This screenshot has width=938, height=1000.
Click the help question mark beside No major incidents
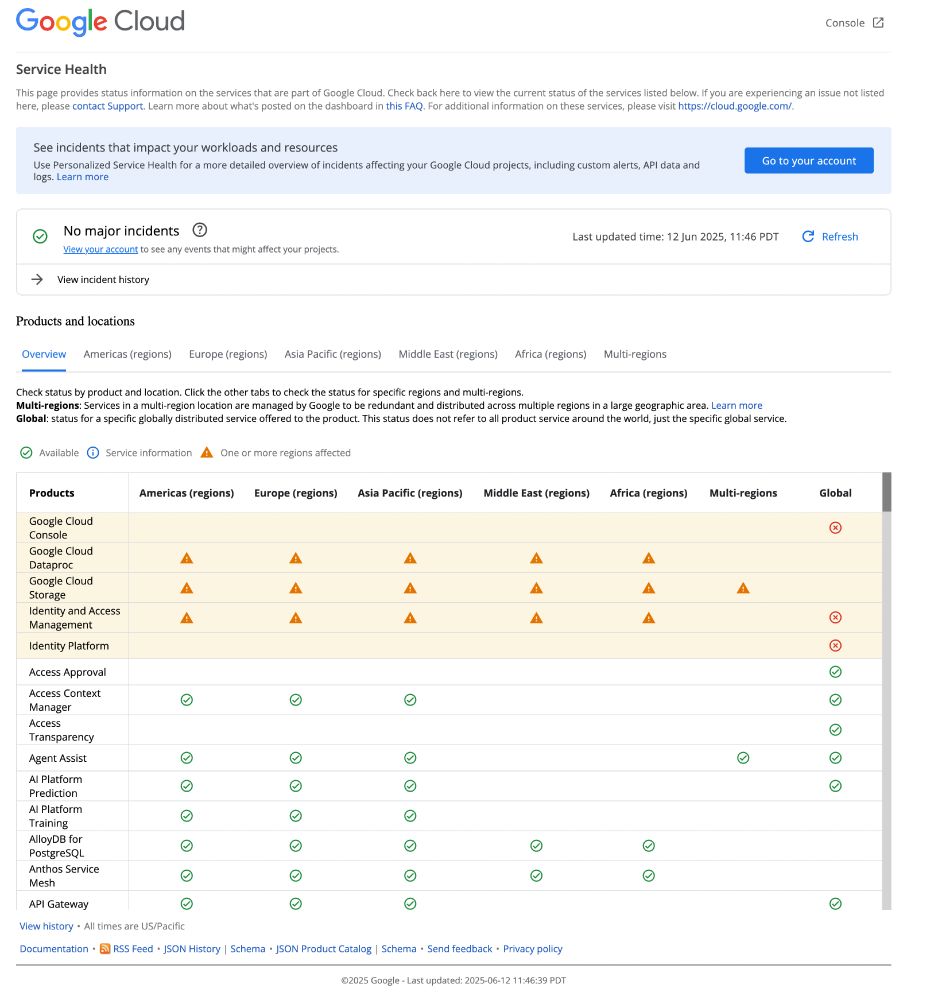tap(200, 230)
